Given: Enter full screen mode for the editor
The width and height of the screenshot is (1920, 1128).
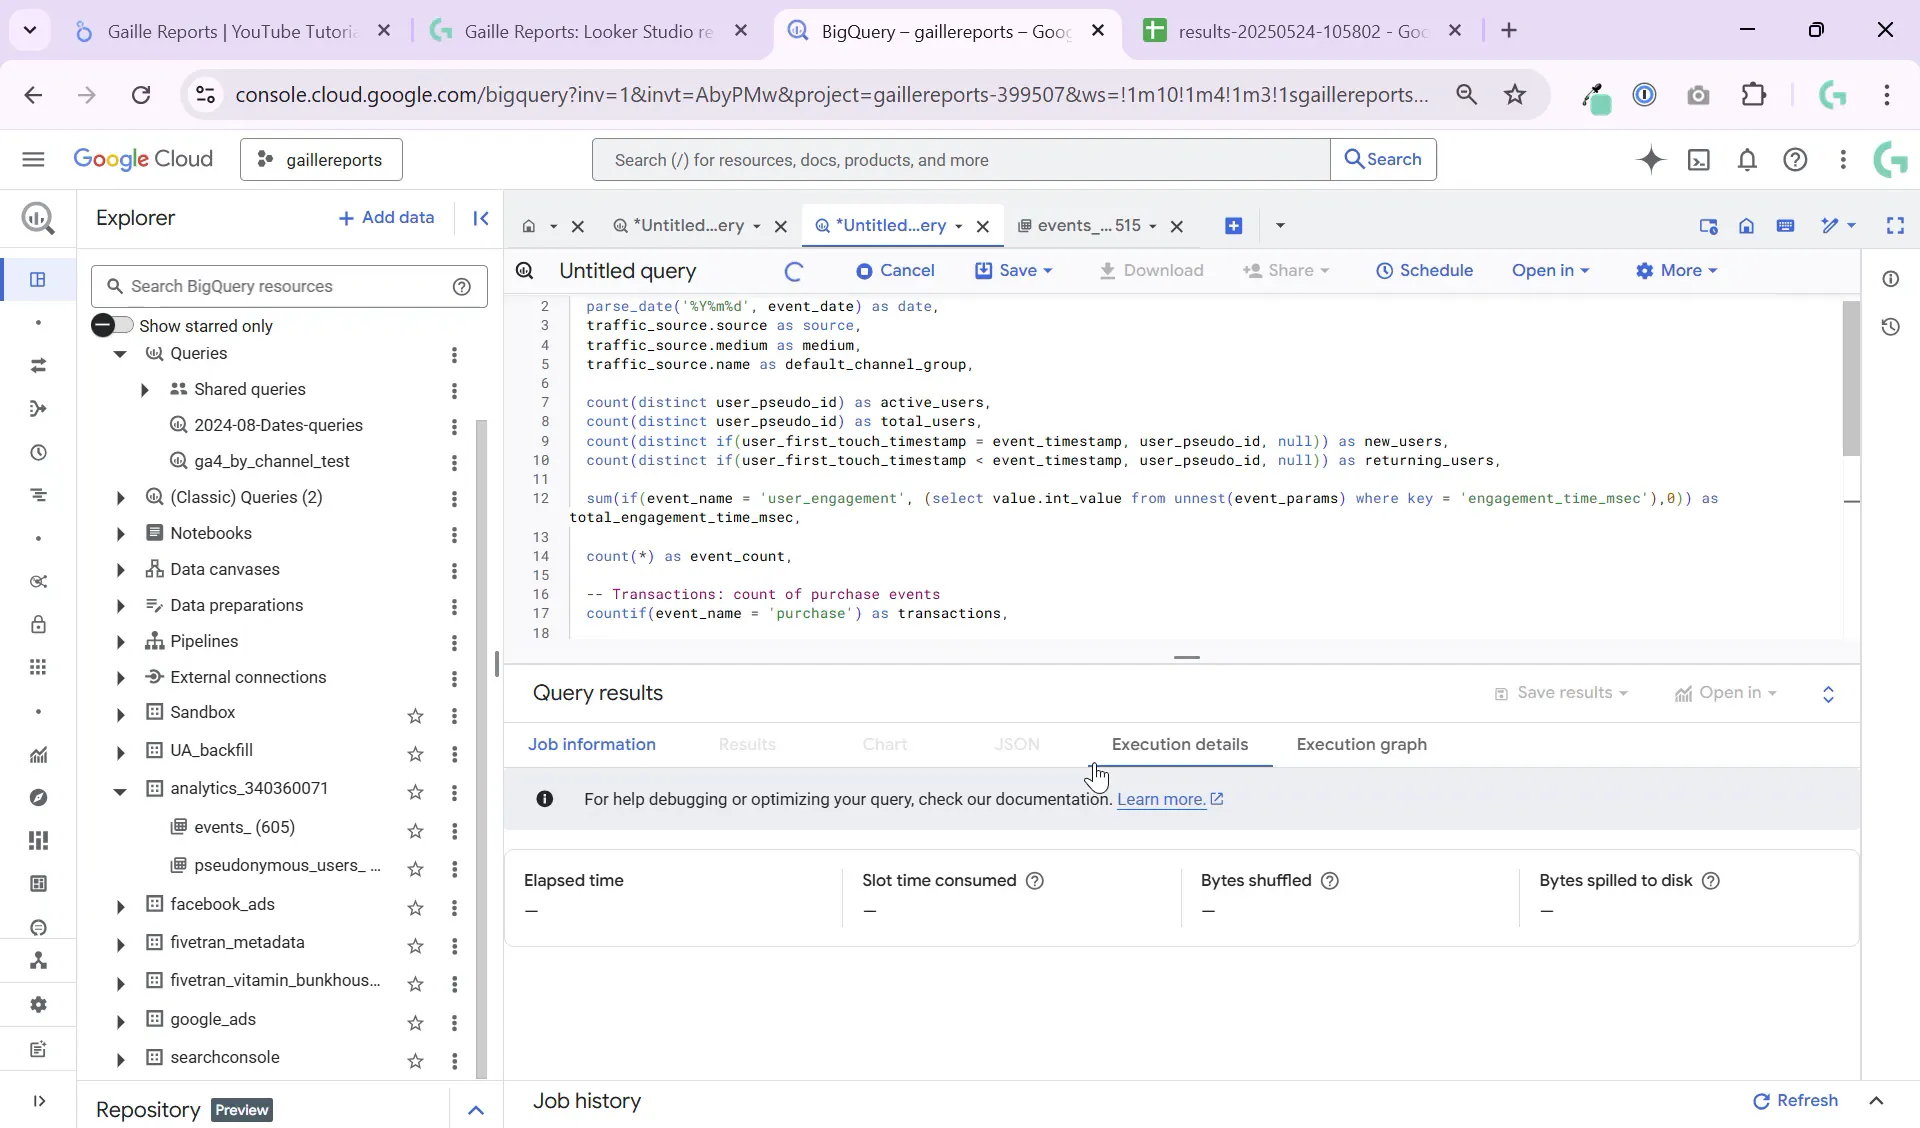Looking at the screenshot, I should [x=1896, y=226].
